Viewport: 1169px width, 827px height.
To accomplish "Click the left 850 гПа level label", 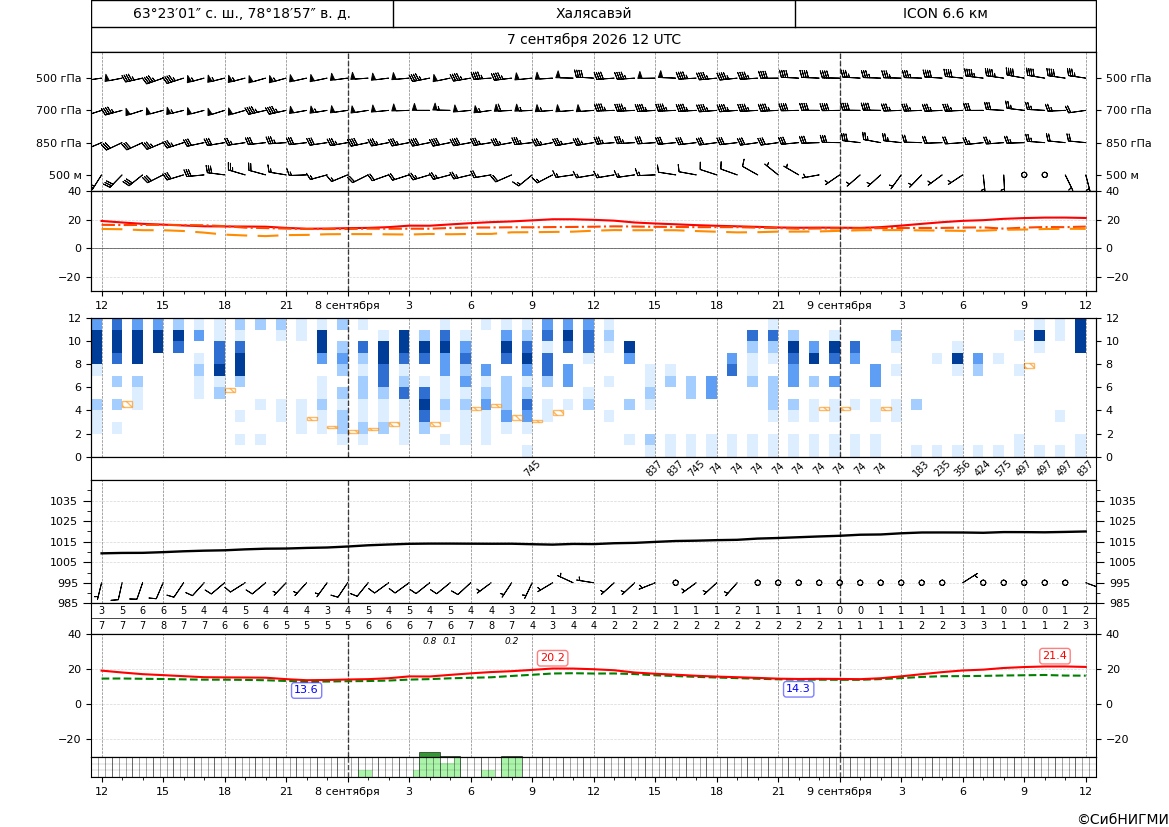I will point(59,143).
